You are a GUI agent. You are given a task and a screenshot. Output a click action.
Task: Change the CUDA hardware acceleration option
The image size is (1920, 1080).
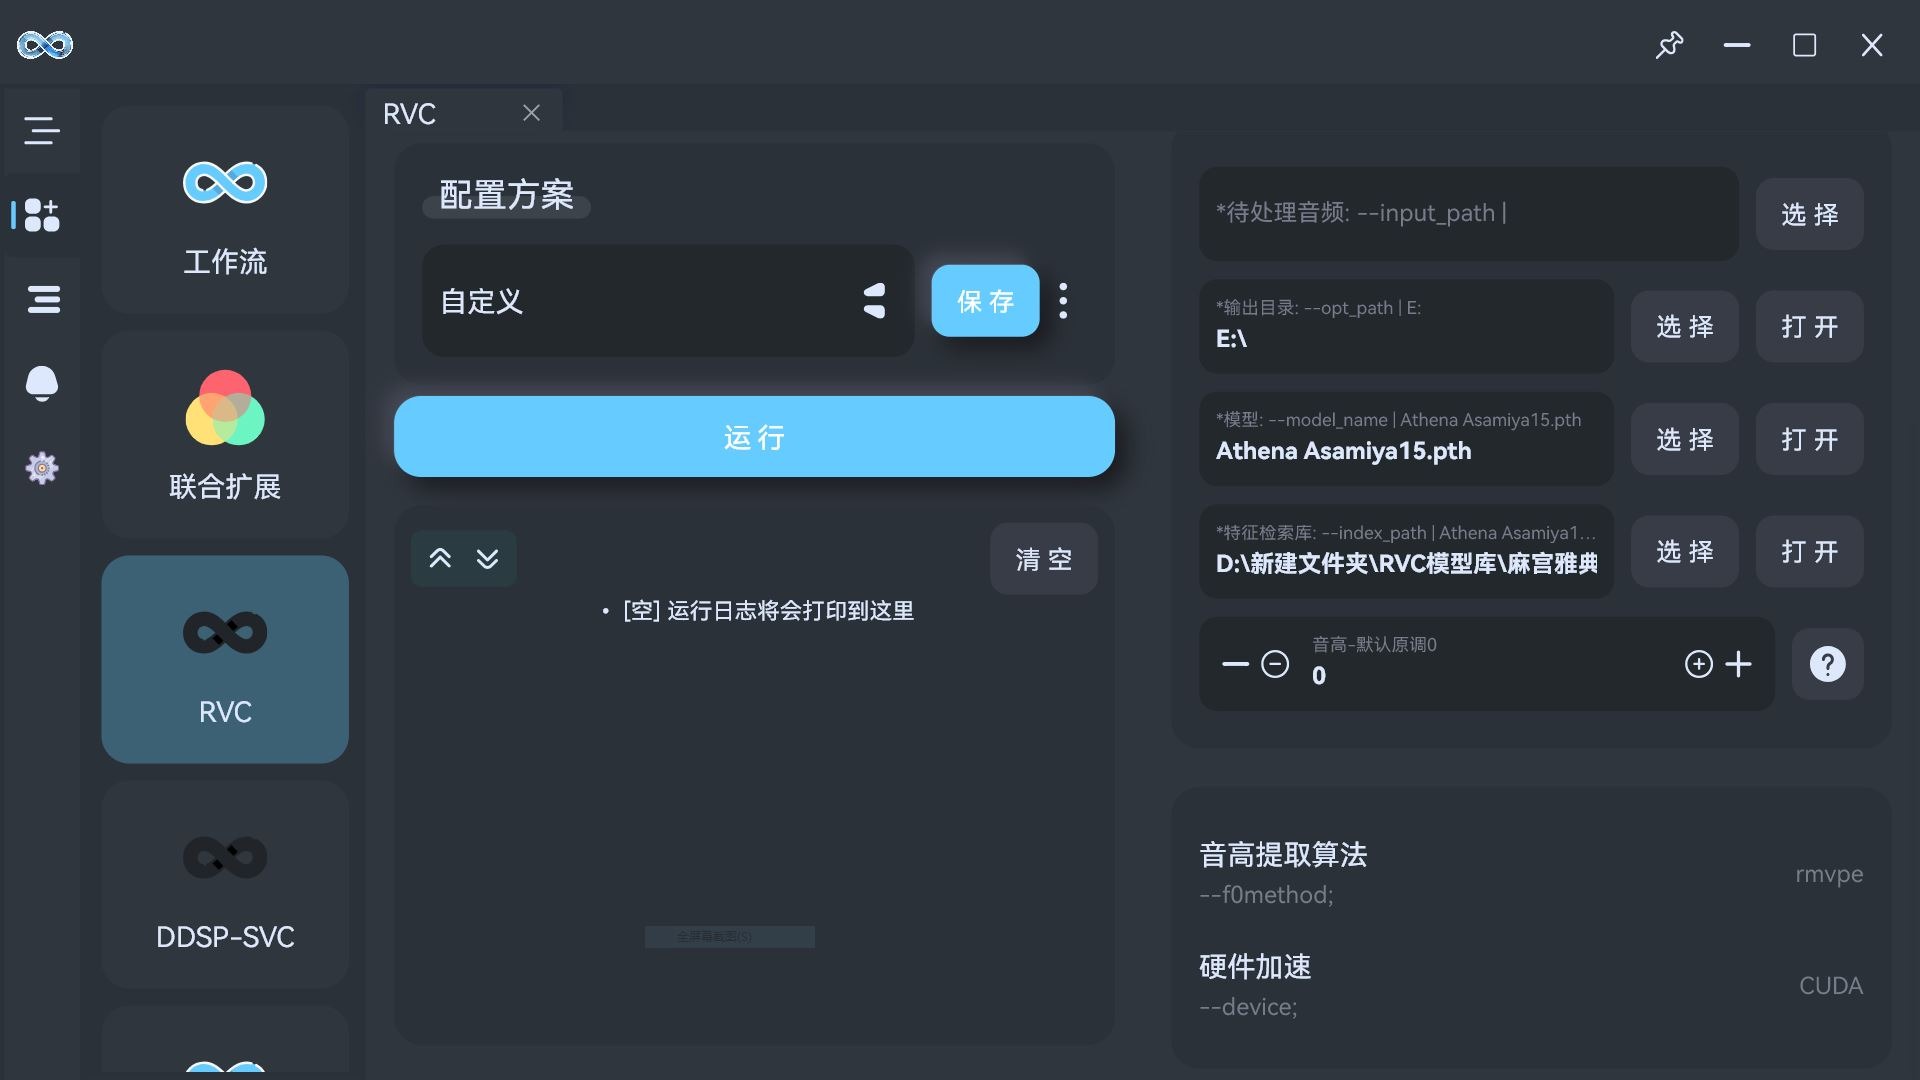coord(1830,986)
